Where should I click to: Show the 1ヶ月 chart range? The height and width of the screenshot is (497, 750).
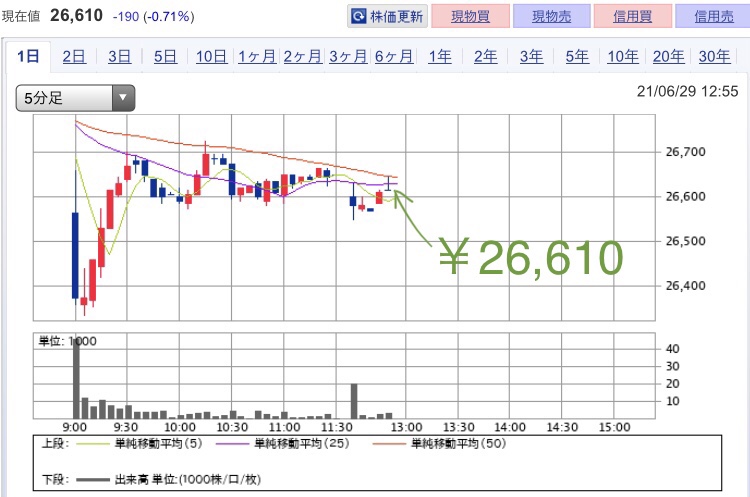[x=257, y=56]
